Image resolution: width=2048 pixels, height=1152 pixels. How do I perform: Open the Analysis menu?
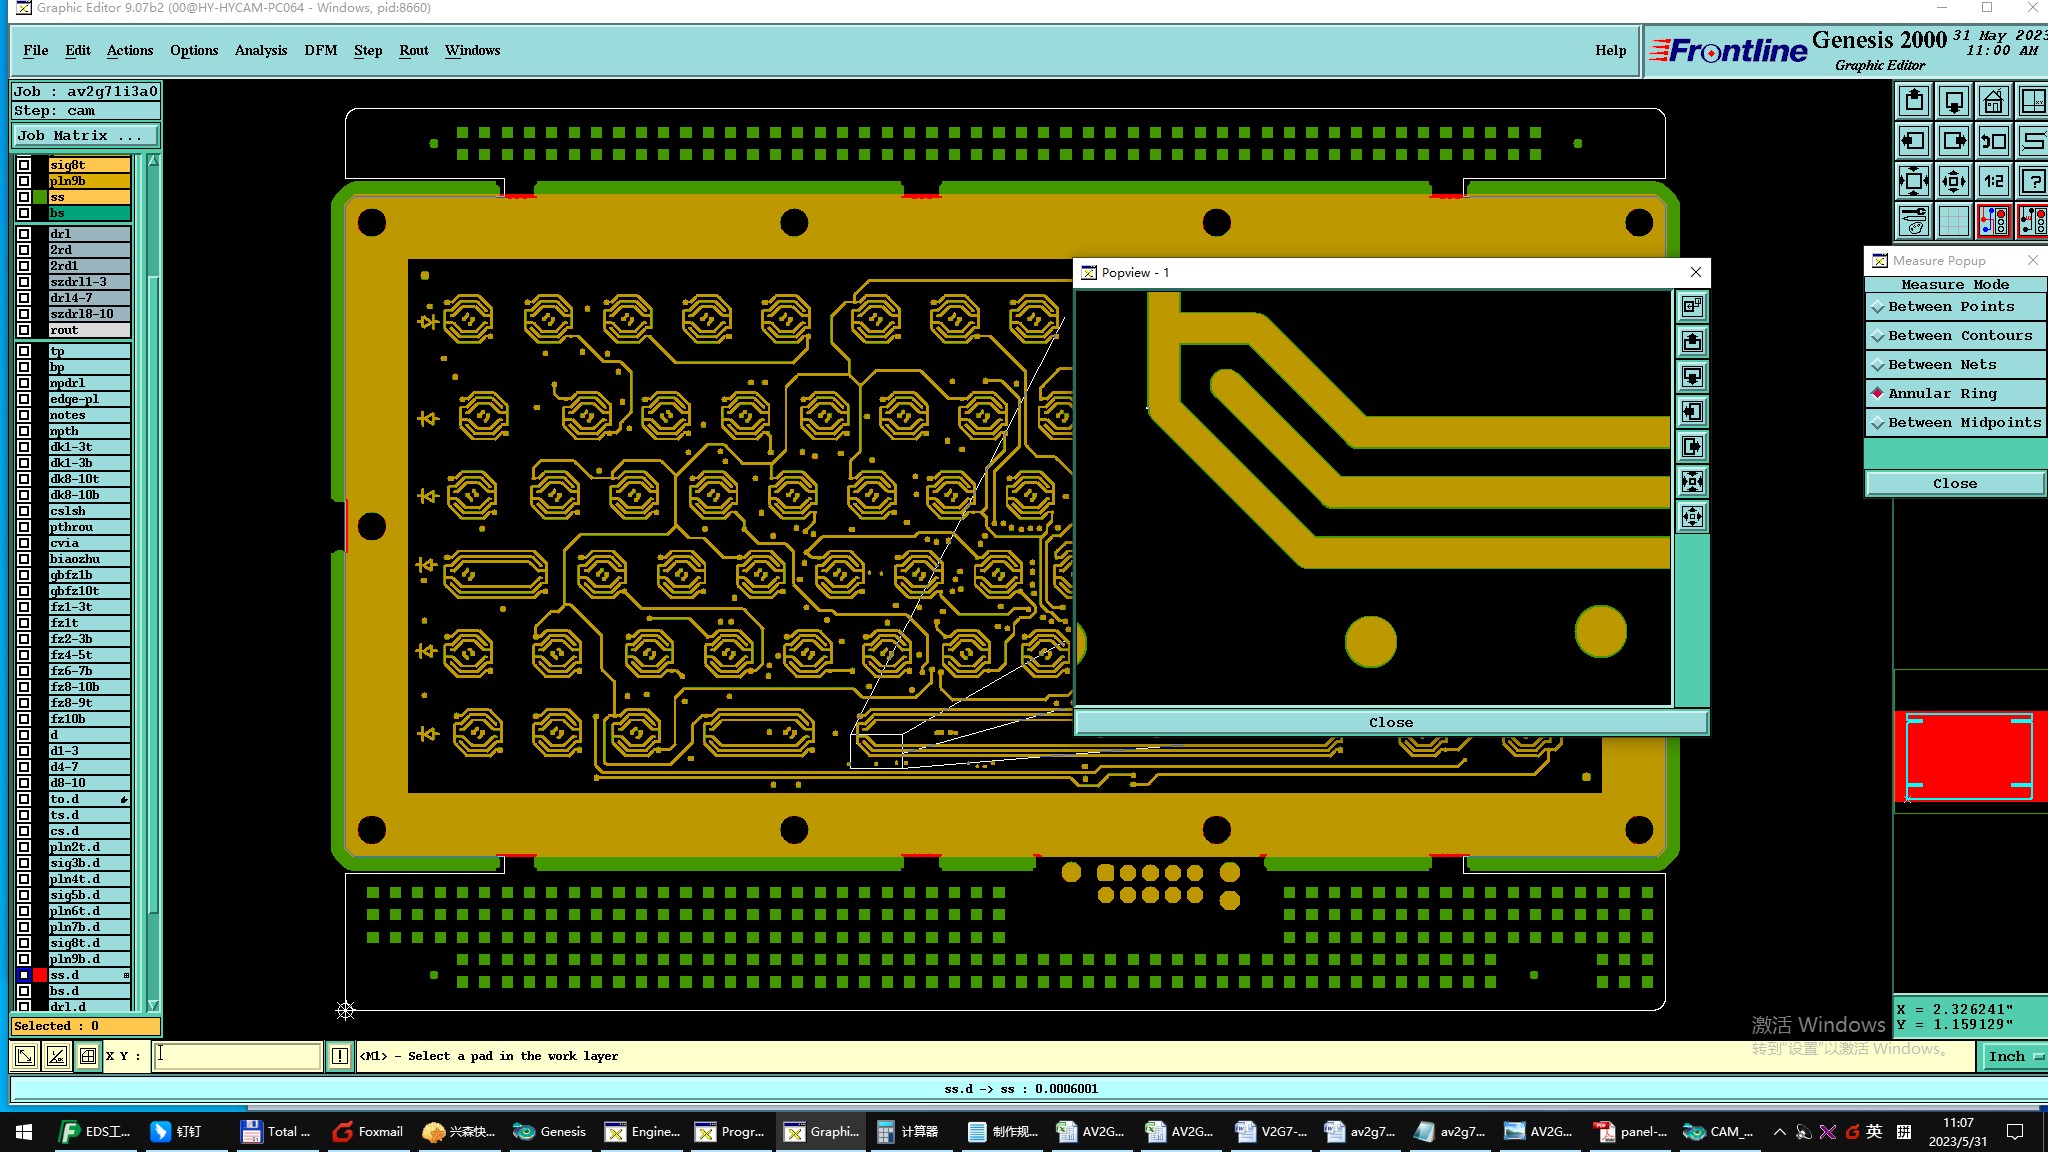coord(261,50)
